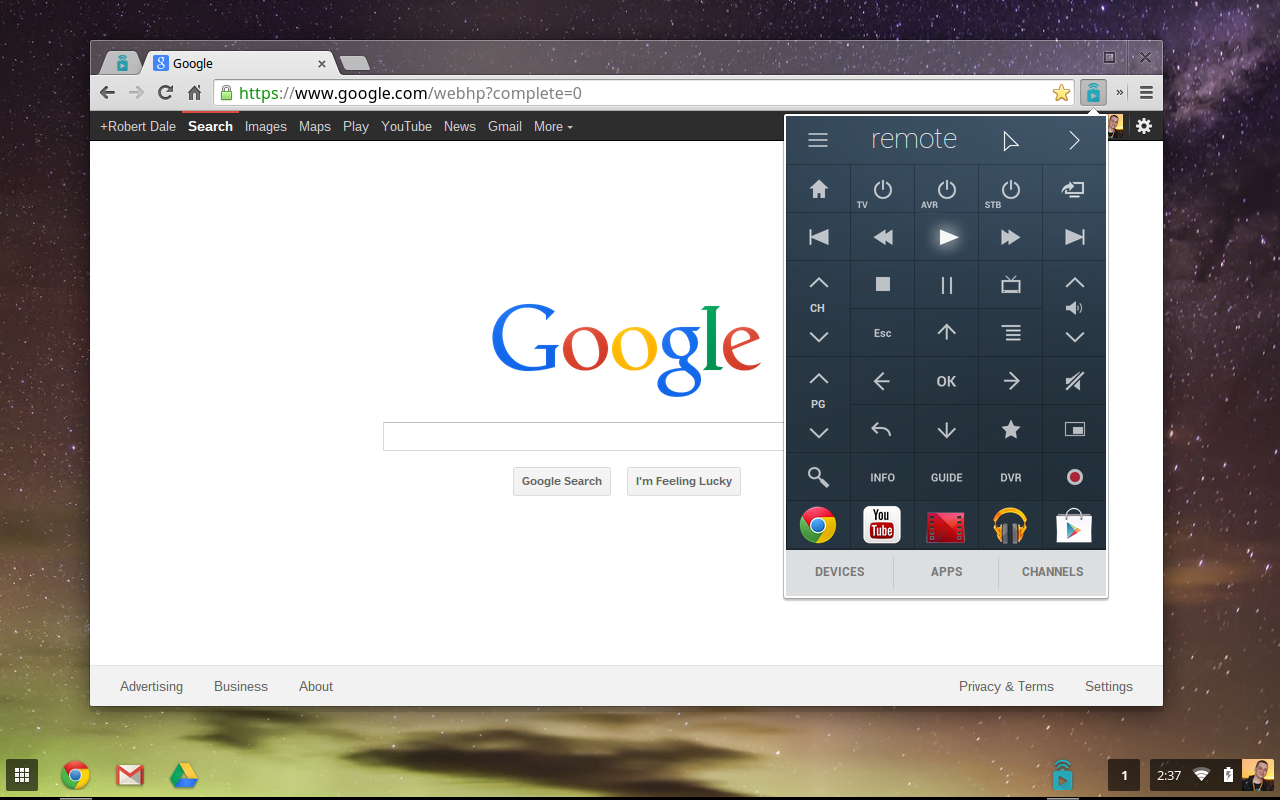Open YouTube in Google bar
The width and height of the screenshot is (1280, 800).
[x=407, y=126]
